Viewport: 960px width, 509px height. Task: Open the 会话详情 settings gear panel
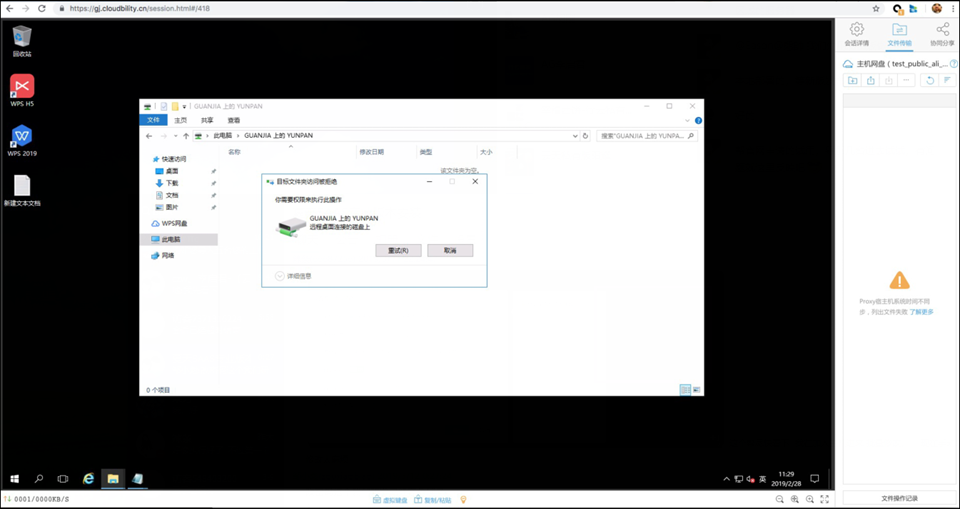coord(856,34)
